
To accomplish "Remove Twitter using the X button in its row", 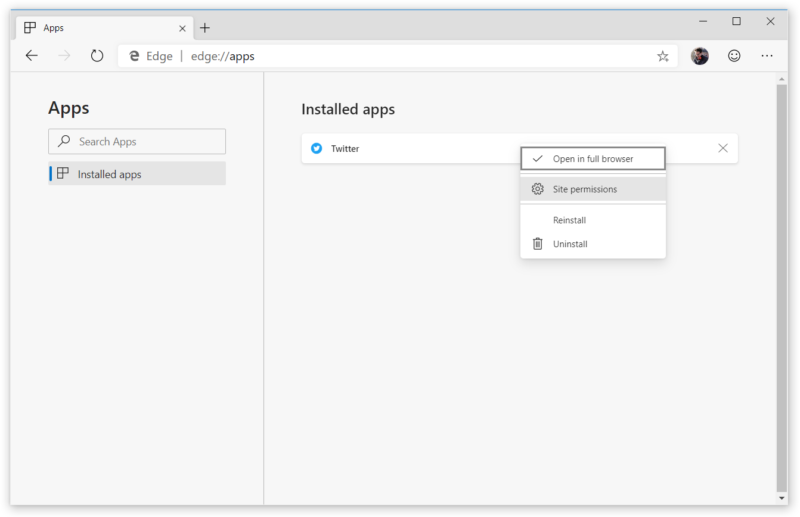I will 722,148.
